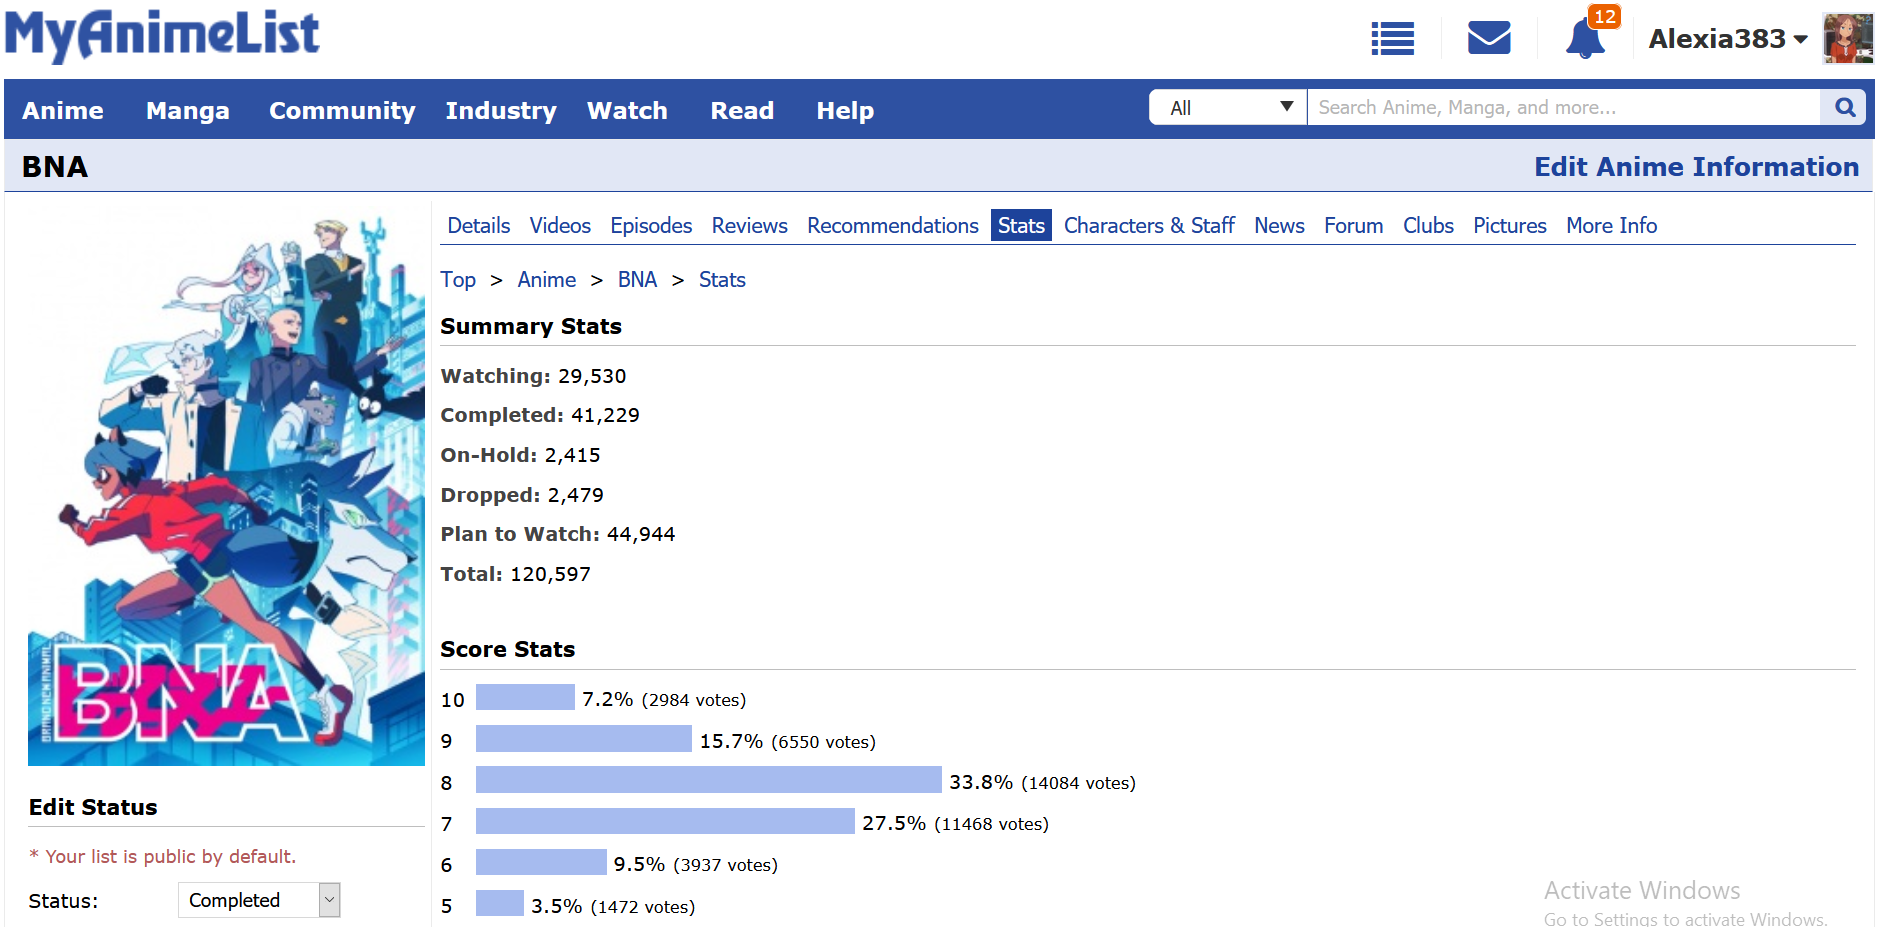Click the Anime breadcrumb link

coord(546,280)
